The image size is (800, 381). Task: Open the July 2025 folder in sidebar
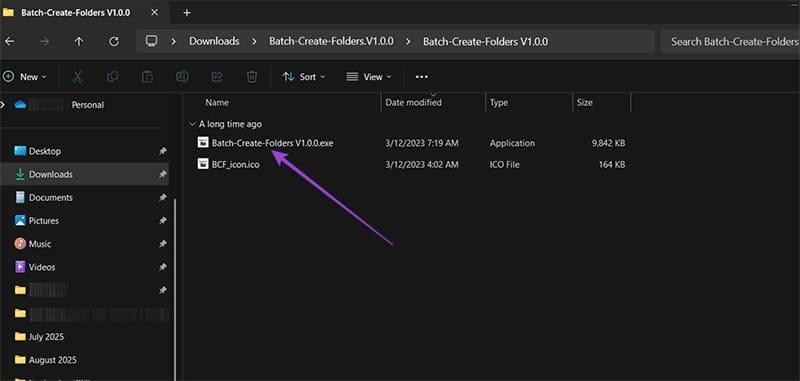click(x=46, y=337)
